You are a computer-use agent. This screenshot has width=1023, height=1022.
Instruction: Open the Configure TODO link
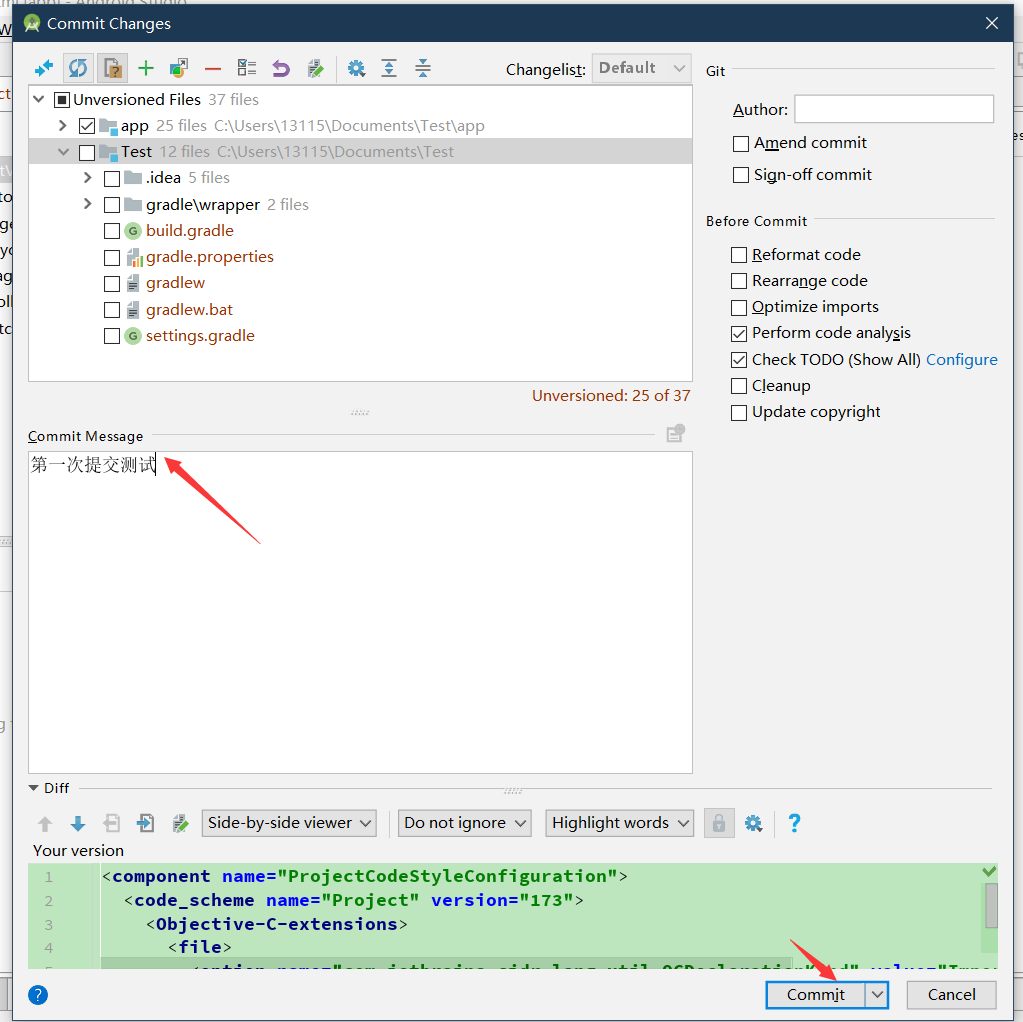click(x=962, y=360)
